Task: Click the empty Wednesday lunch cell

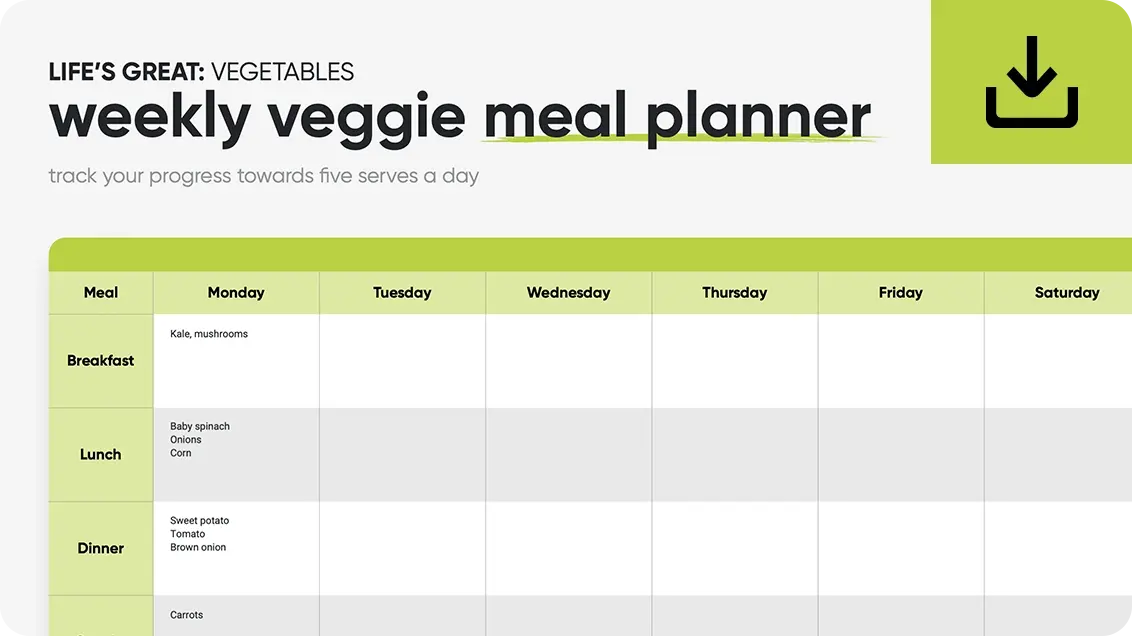Action: tap(568, 455)
